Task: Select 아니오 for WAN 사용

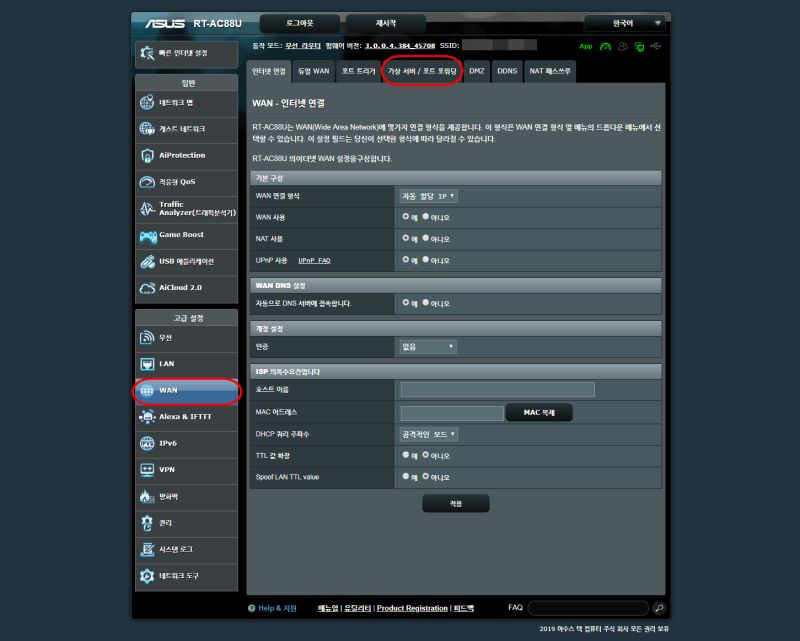Action: pos(426,217)
